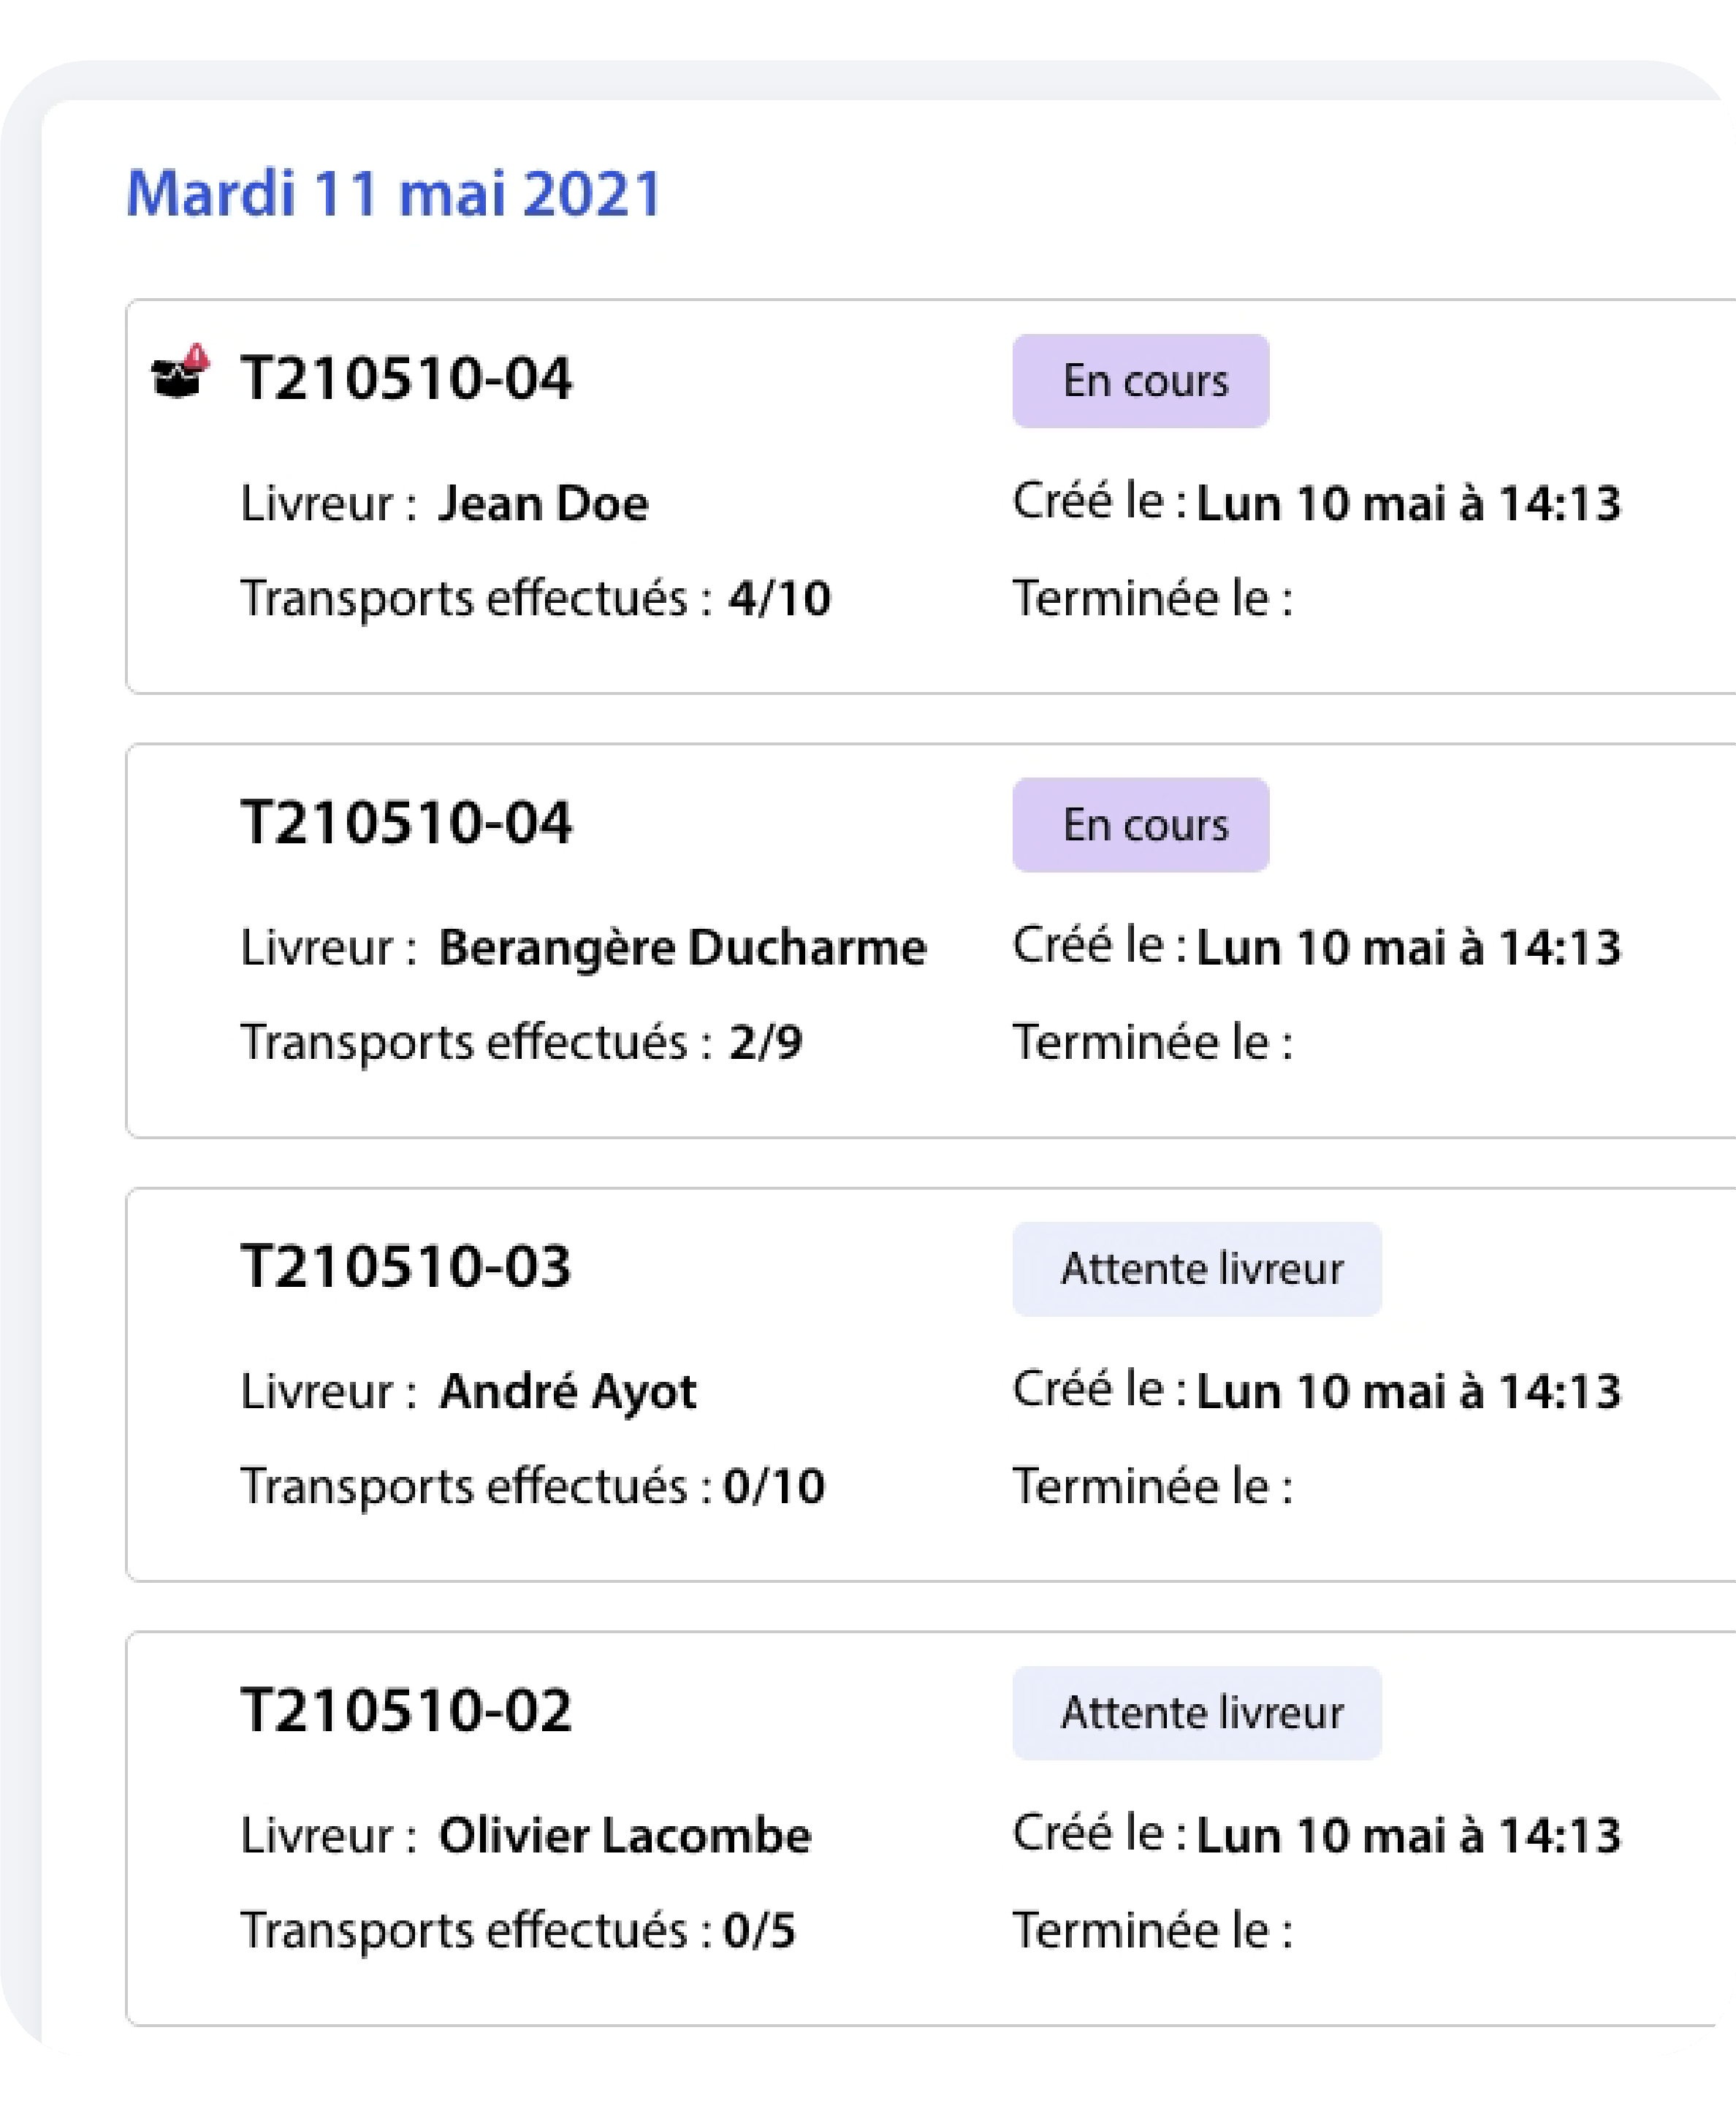Open tour T210510-03

click(406, 1267)
